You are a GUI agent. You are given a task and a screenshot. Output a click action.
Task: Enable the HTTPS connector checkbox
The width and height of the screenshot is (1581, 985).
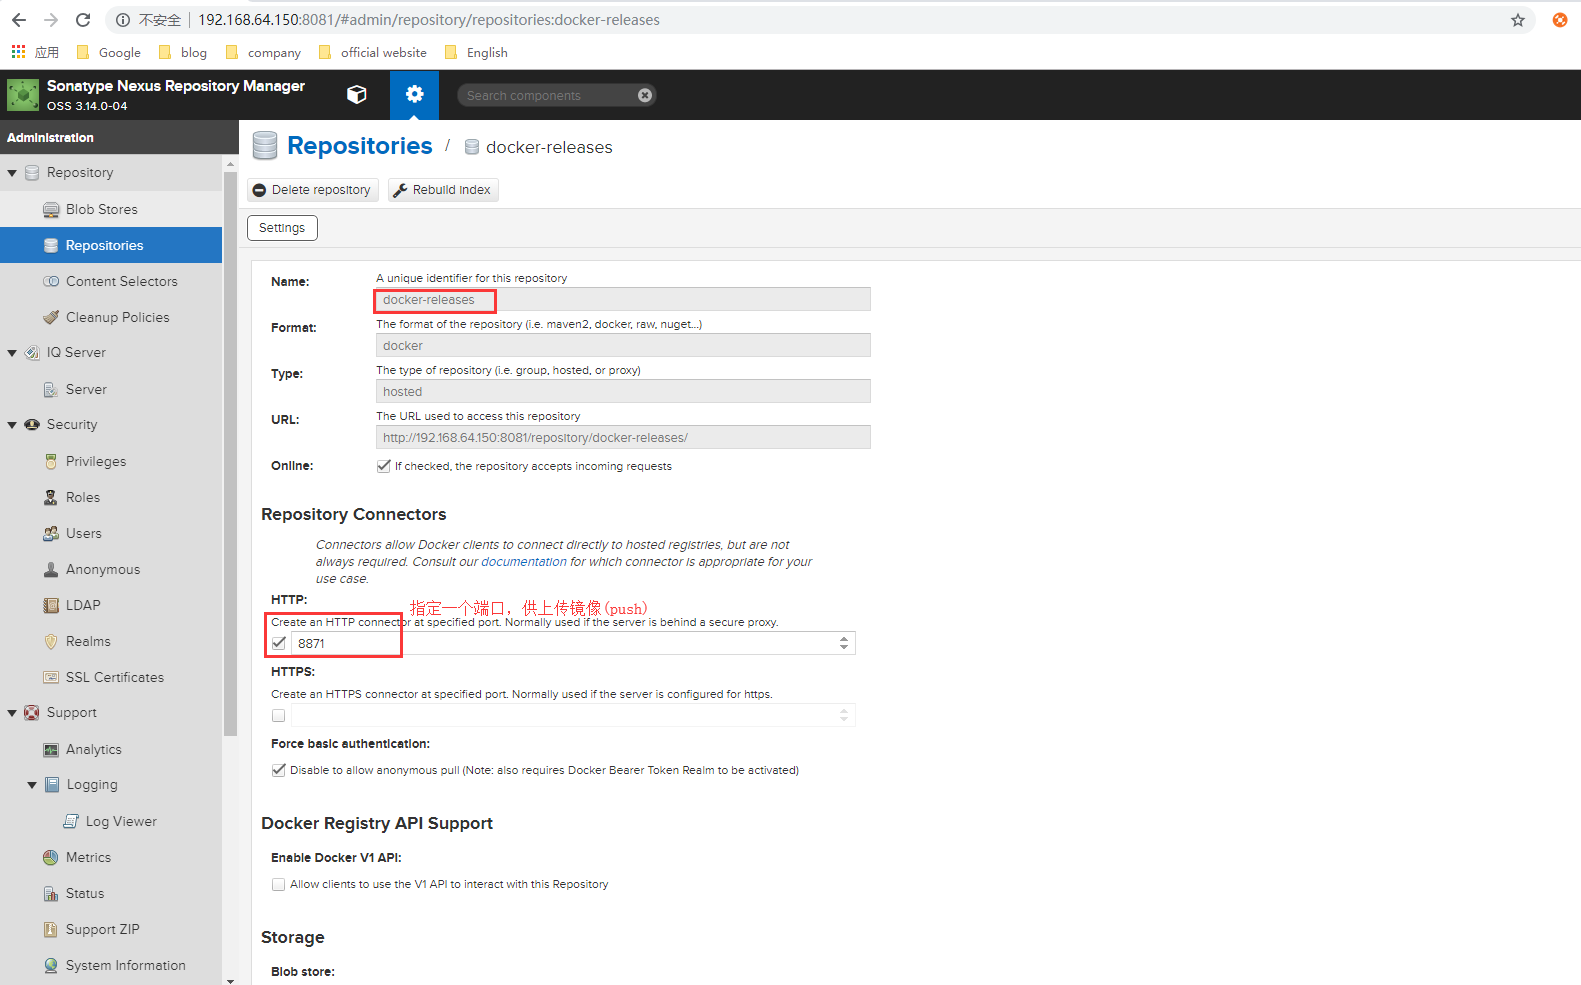[x=279, y=715]
